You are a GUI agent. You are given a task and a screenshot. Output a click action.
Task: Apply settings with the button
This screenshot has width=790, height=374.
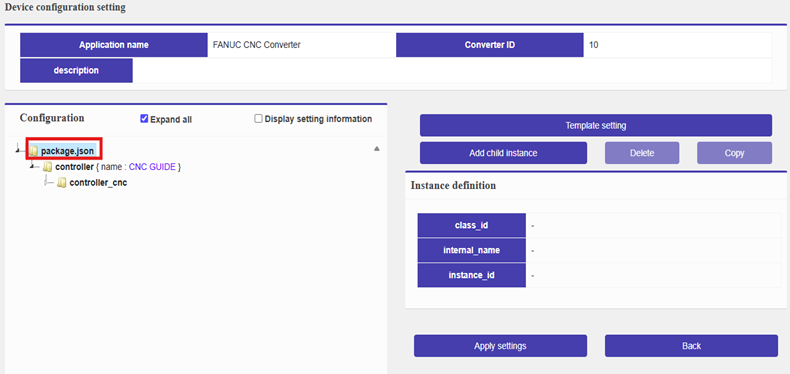pos(500,346)
